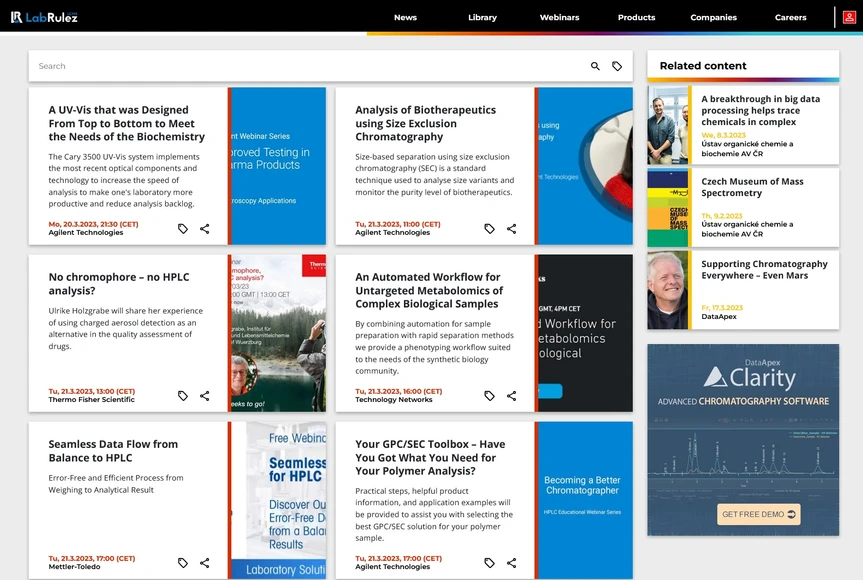The image size is (863, 580).
Task: Click the LabRulez logo
Action: (44, 17)
